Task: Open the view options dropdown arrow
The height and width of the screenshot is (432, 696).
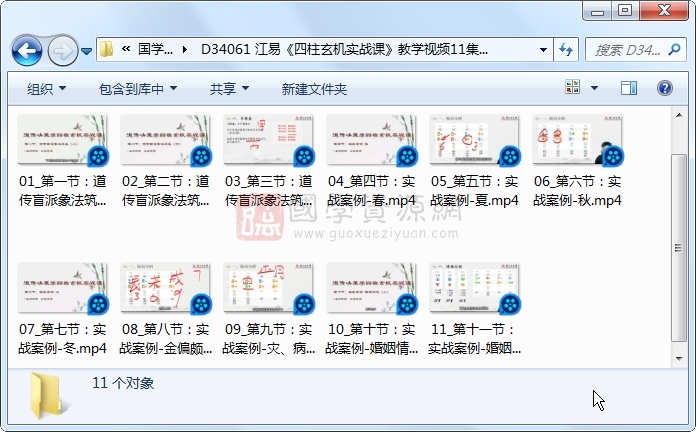Action: 594,88
